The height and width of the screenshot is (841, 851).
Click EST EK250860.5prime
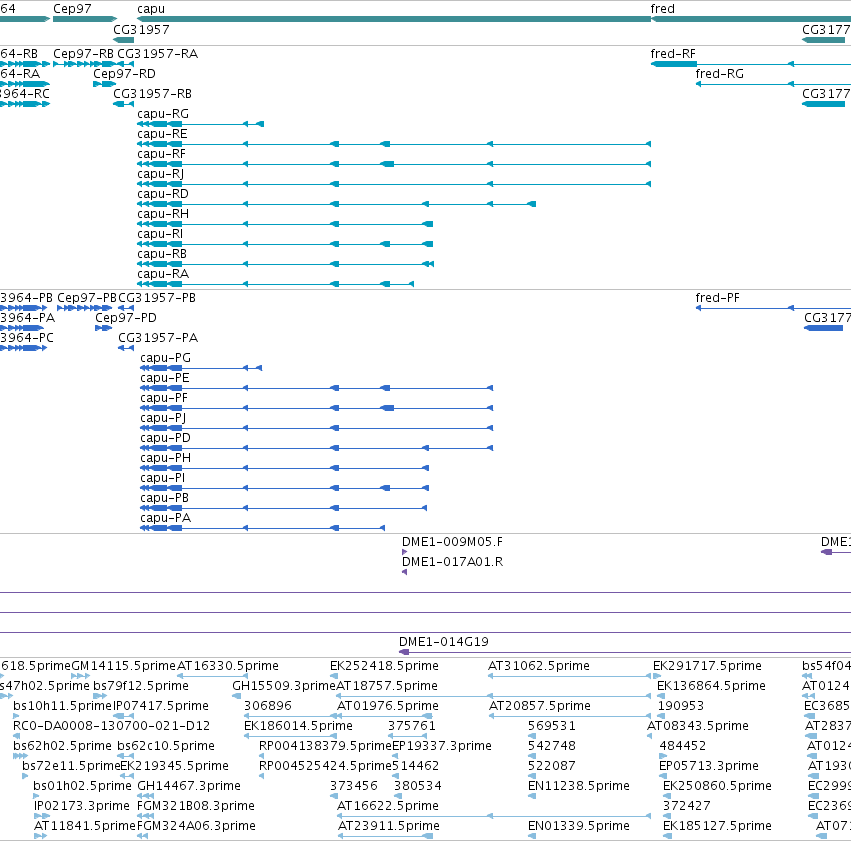[x=717, y=786]
